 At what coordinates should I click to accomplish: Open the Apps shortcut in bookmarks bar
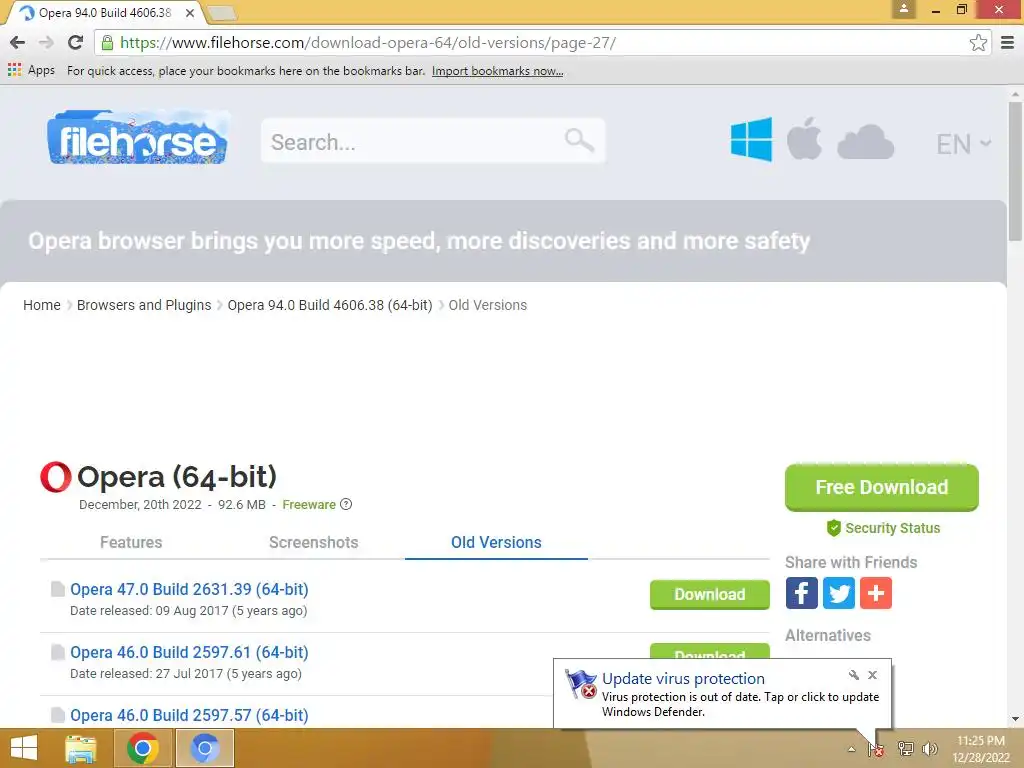pyautogui.click(x=31, y=71)
